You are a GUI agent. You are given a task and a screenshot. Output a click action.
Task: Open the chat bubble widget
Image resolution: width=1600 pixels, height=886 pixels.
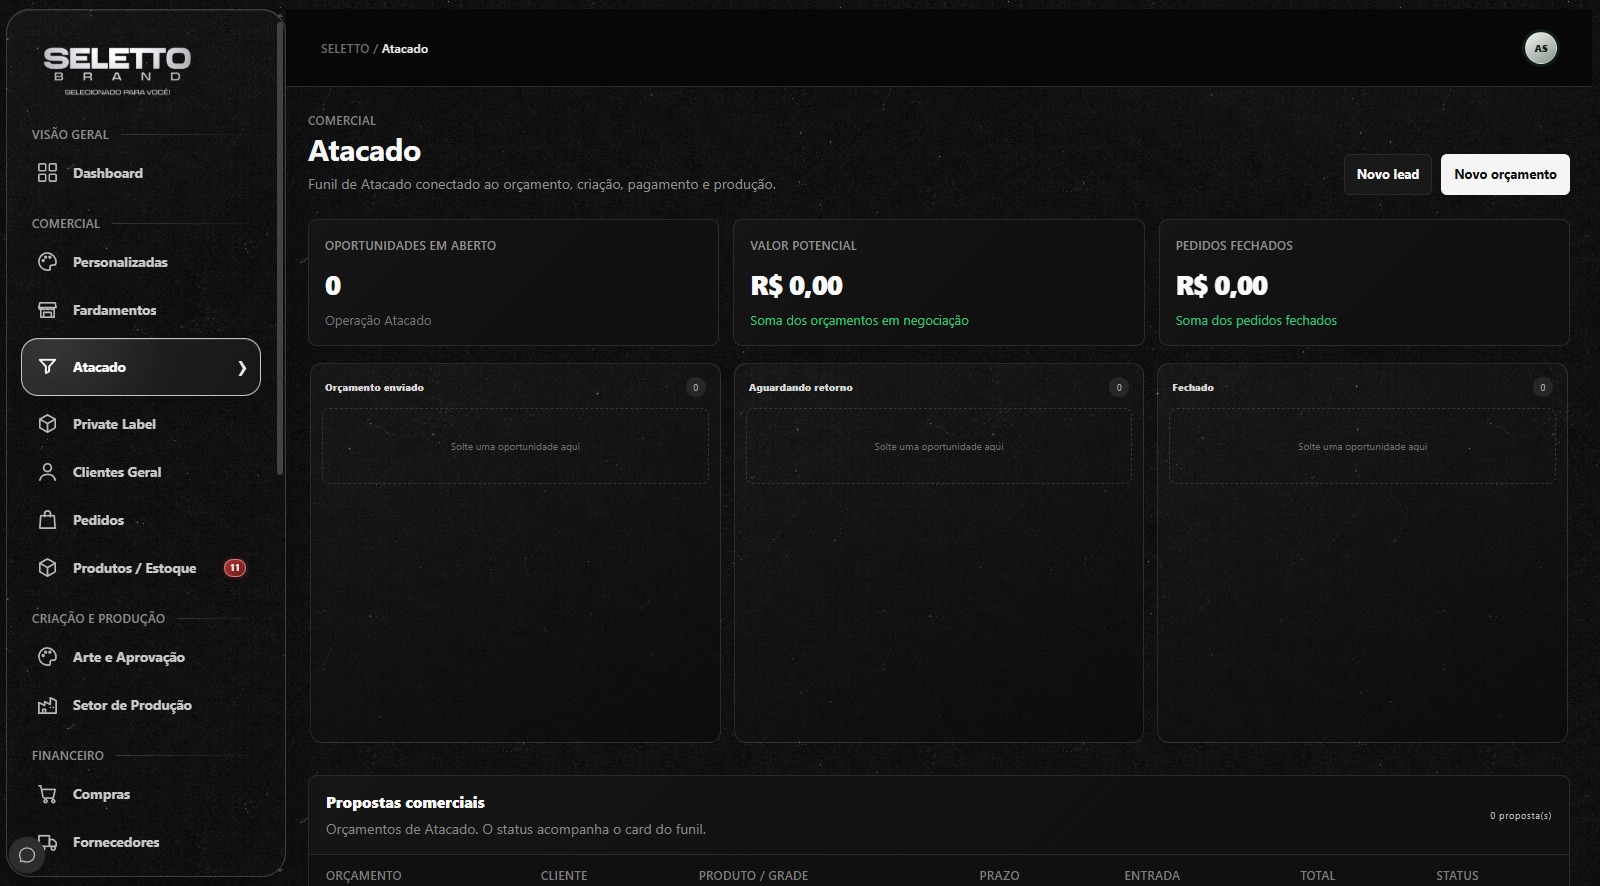27,855
